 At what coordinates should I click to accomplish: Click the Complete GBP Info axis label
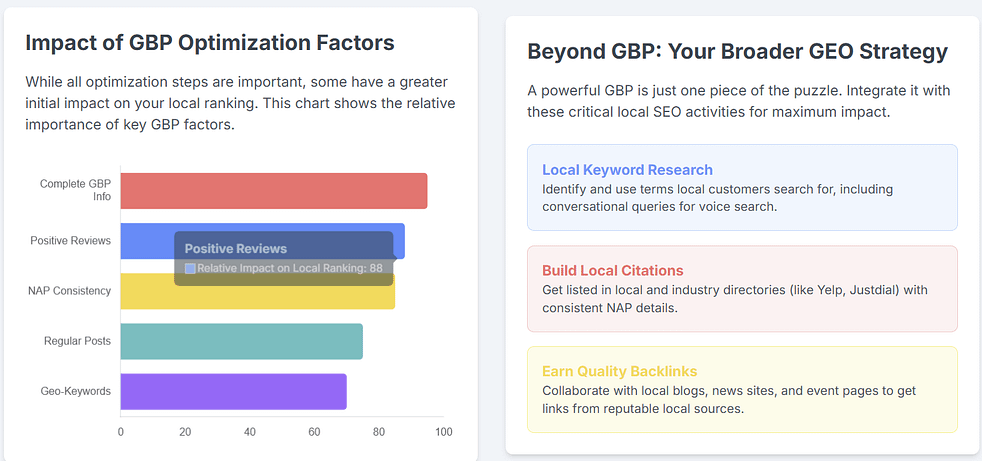coord(75,190)
